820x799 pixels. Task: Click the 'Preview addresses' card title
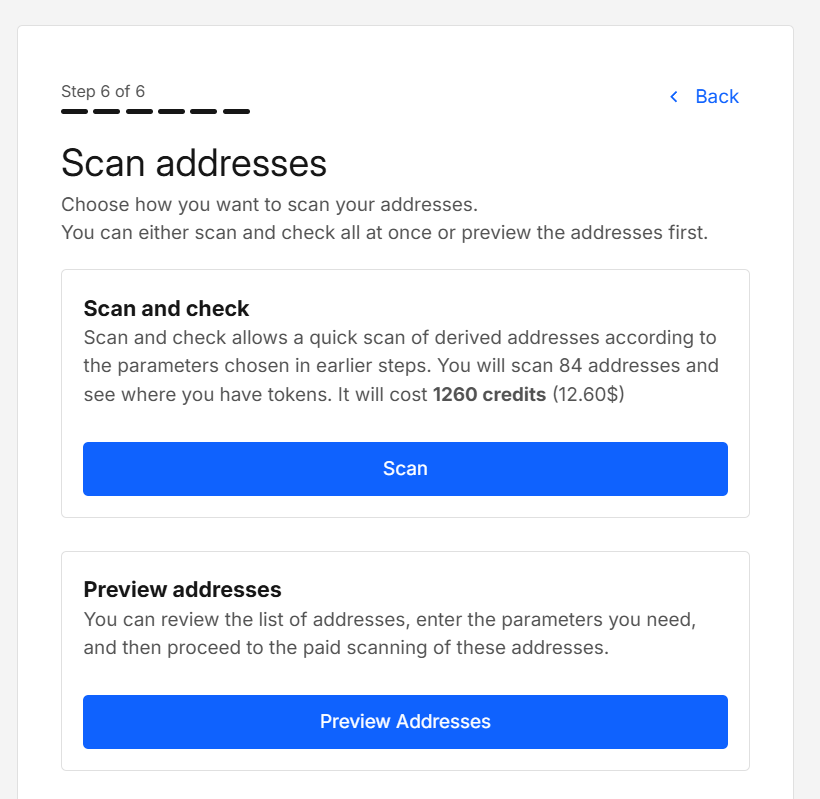pos(182,589)
